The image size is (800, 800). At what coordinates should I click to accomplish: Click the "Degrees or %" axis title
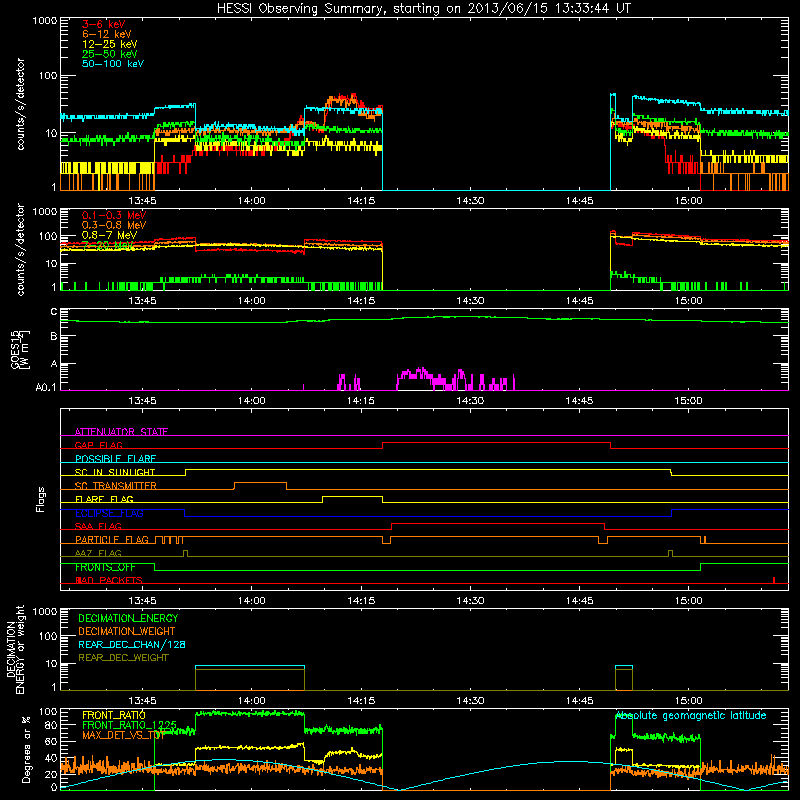coord(26,749)
